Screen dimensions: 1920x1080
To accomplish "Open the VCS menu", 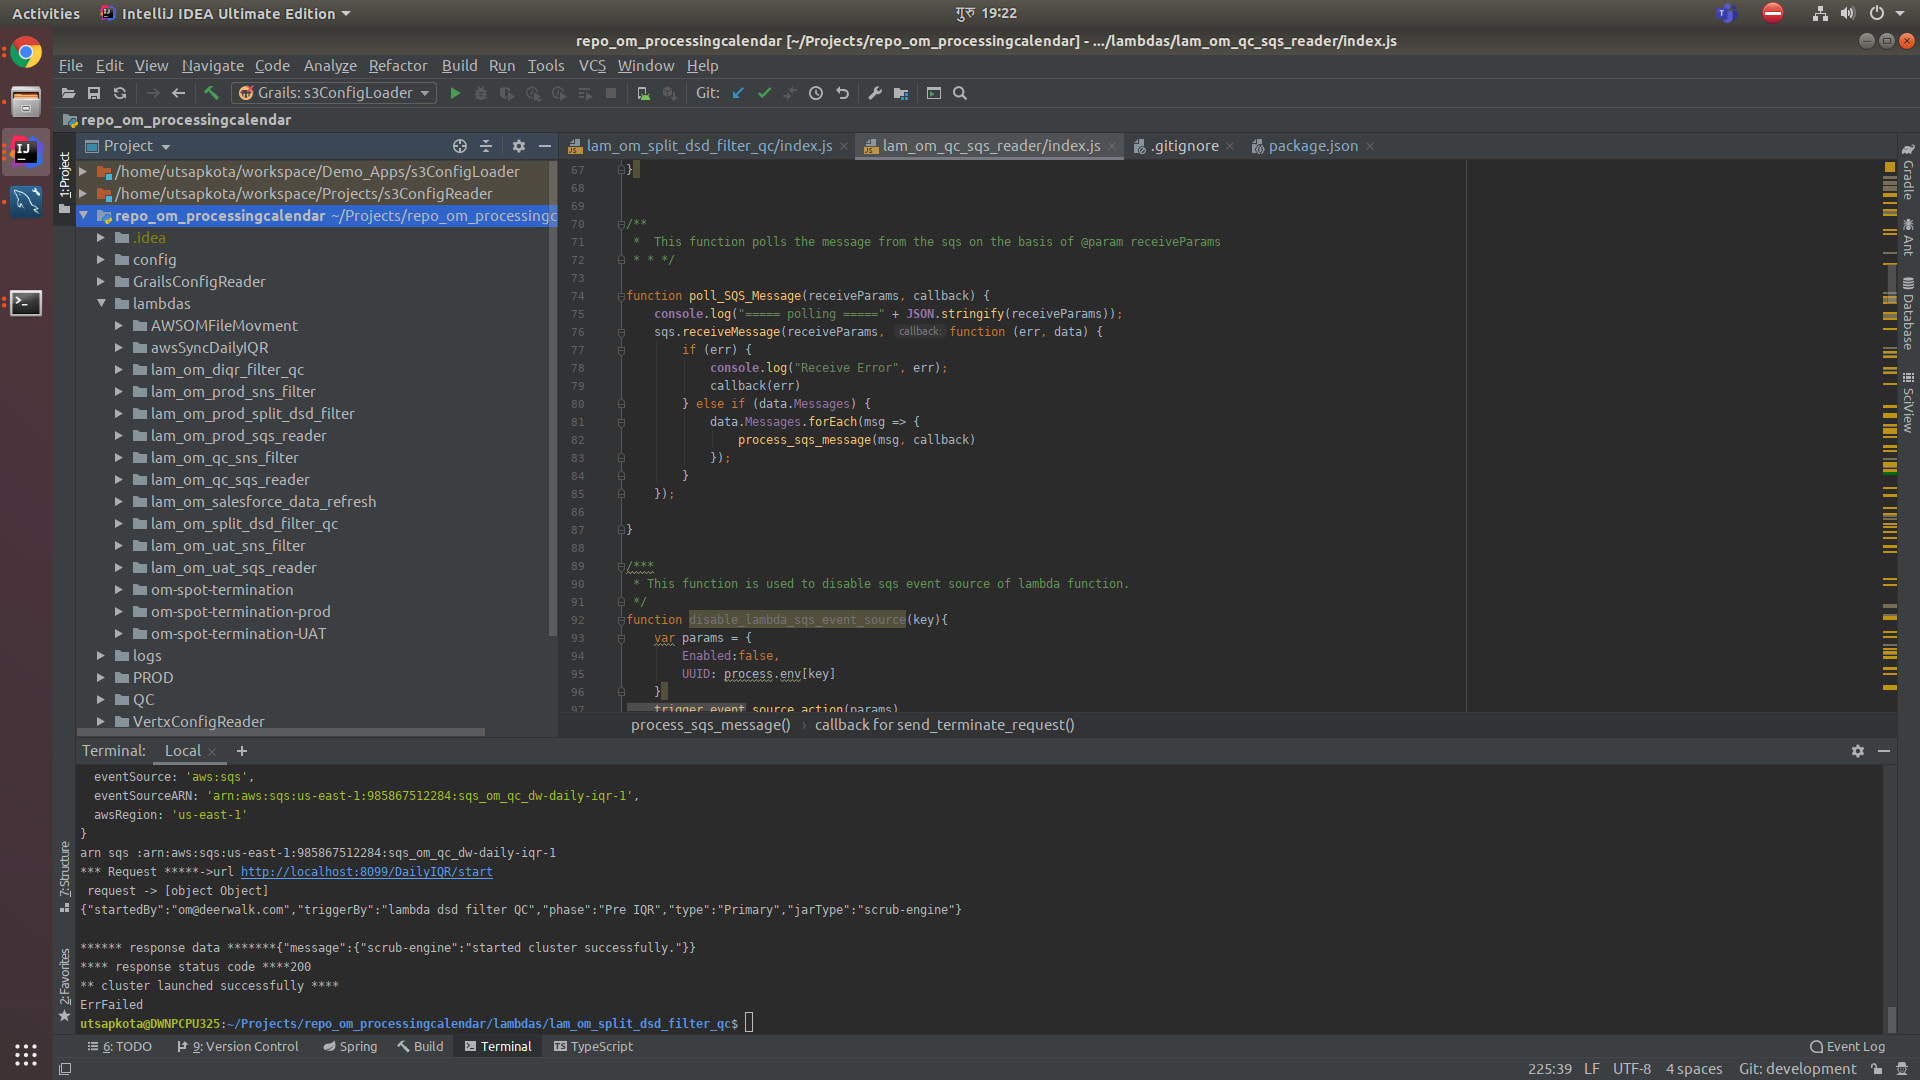I will coord(591,66).
